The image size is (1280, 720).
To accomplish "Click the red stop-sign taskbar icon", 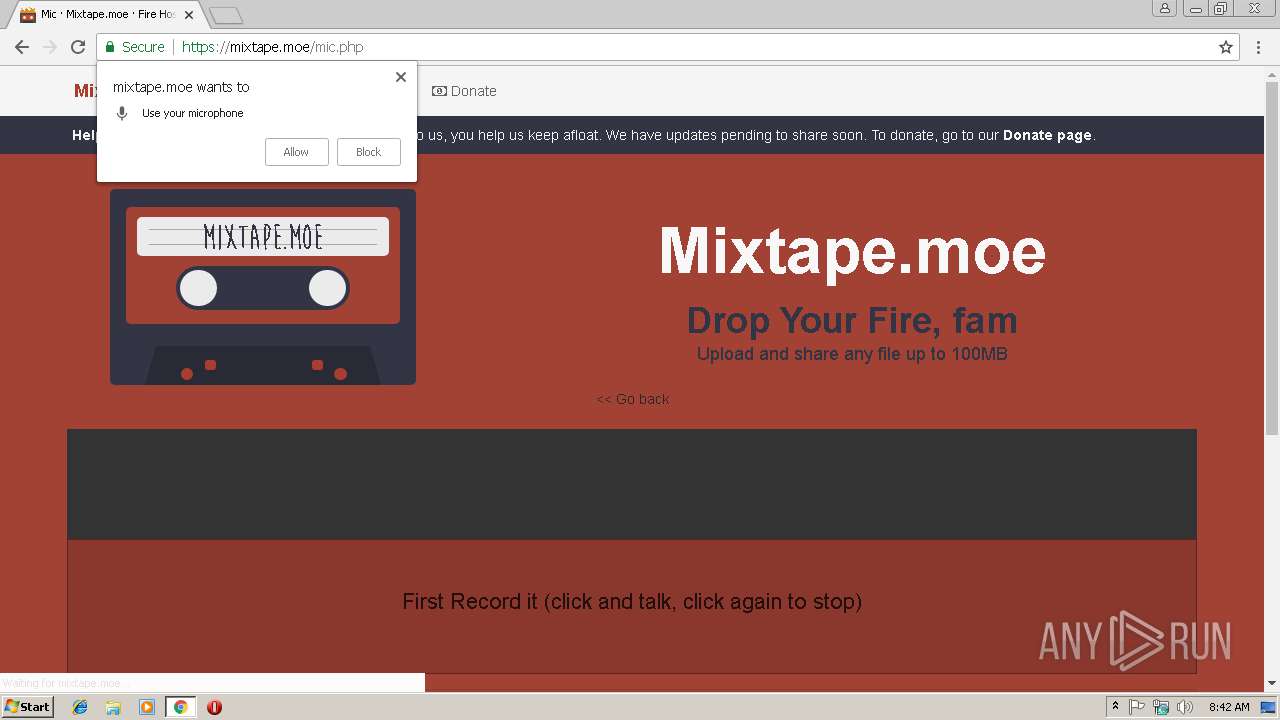I will coord(214,707).
